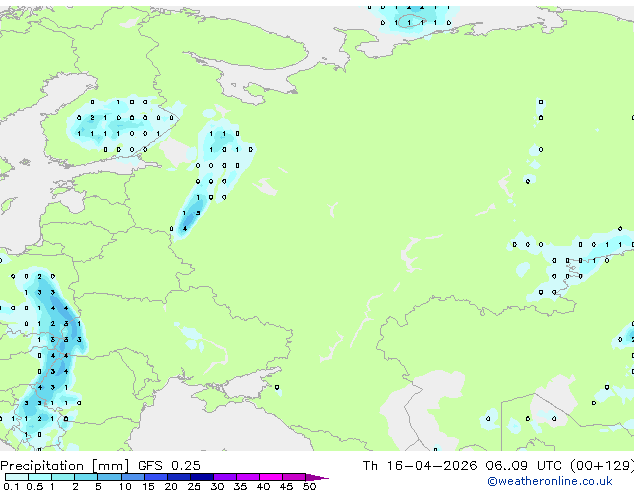634x490 pixels.
Task: Click the 10–15 mm legend swatch
Action: pyautogui.click(x=132, y=477)
